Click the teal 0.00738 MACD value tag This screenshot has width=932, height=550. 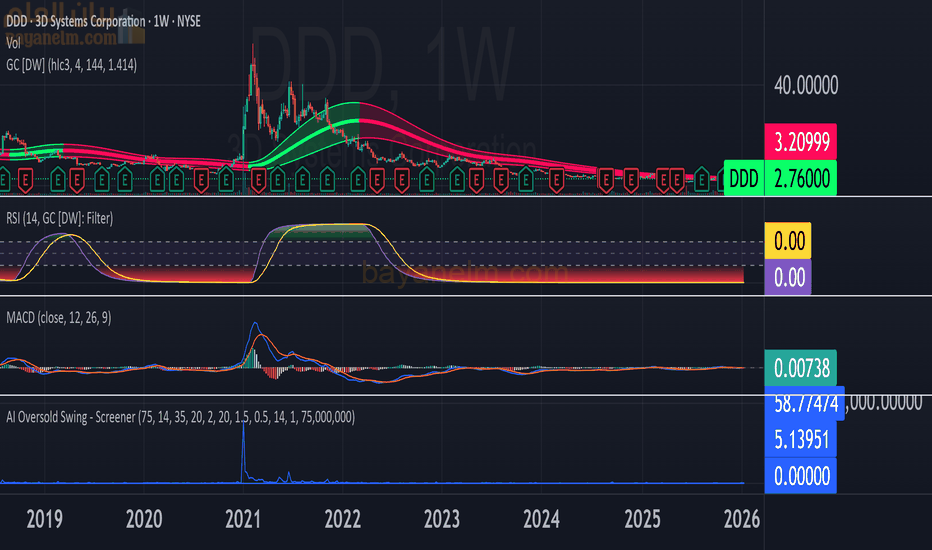tap(799, 366)
